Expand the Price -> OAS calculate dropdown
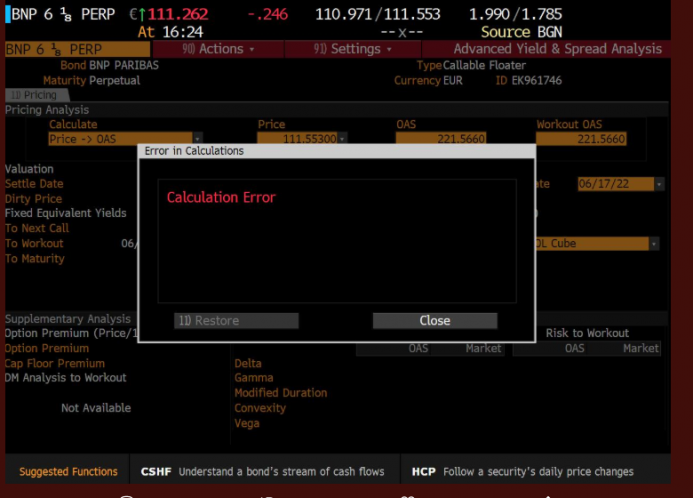 [198, 139]
